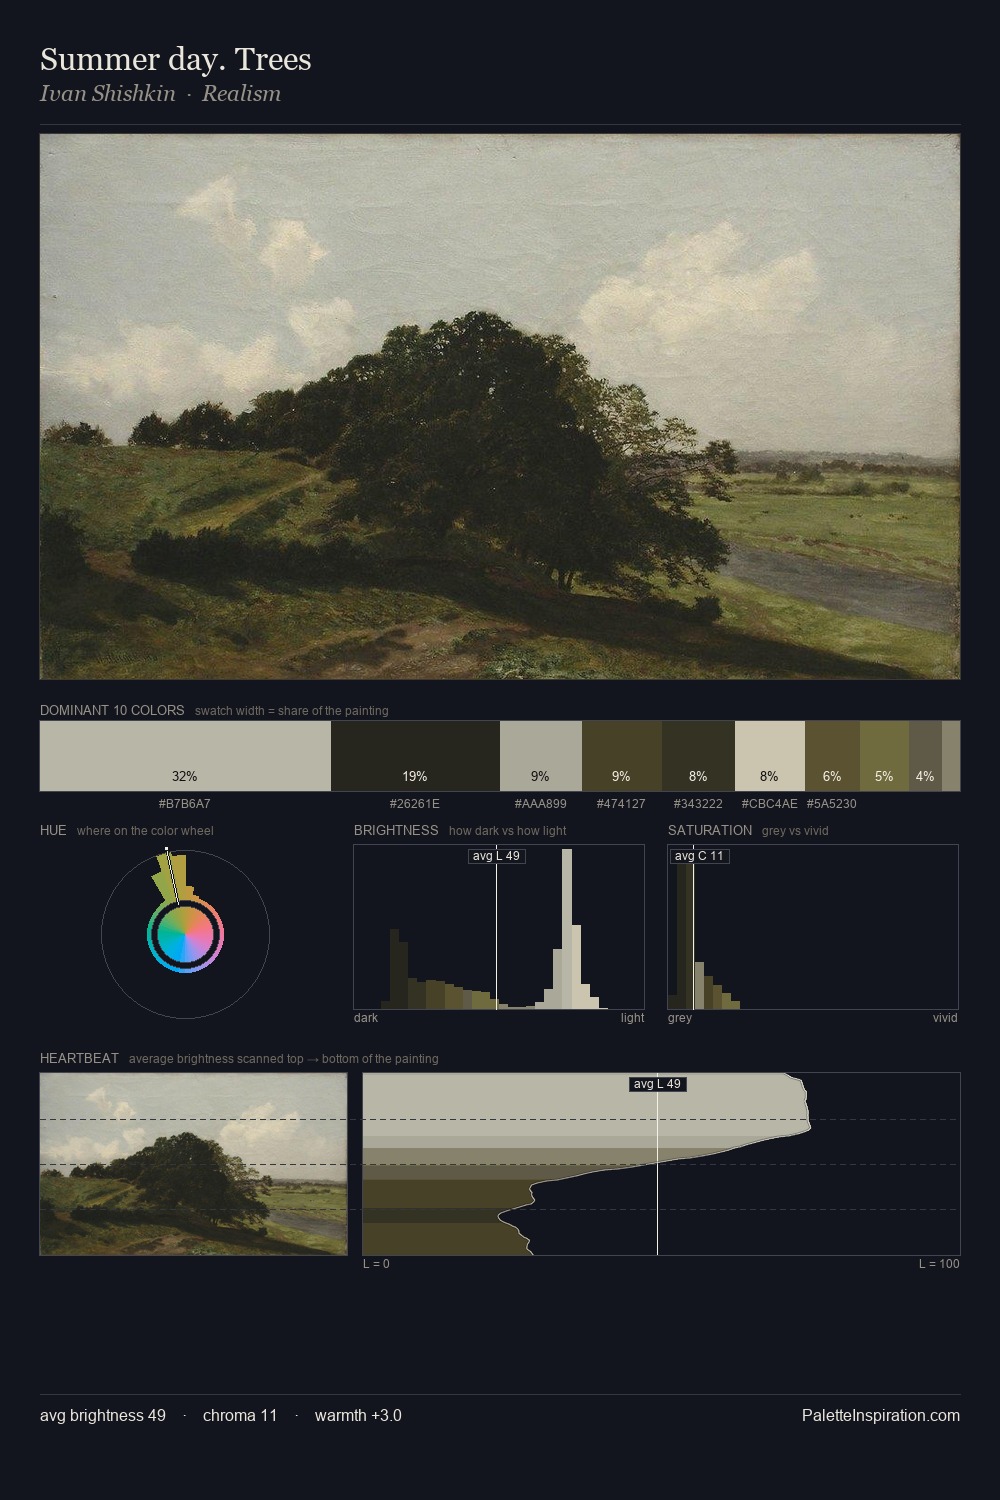1000x1500 pixels.
Task: Click the hex code #343222
Action: coord(698,804)
